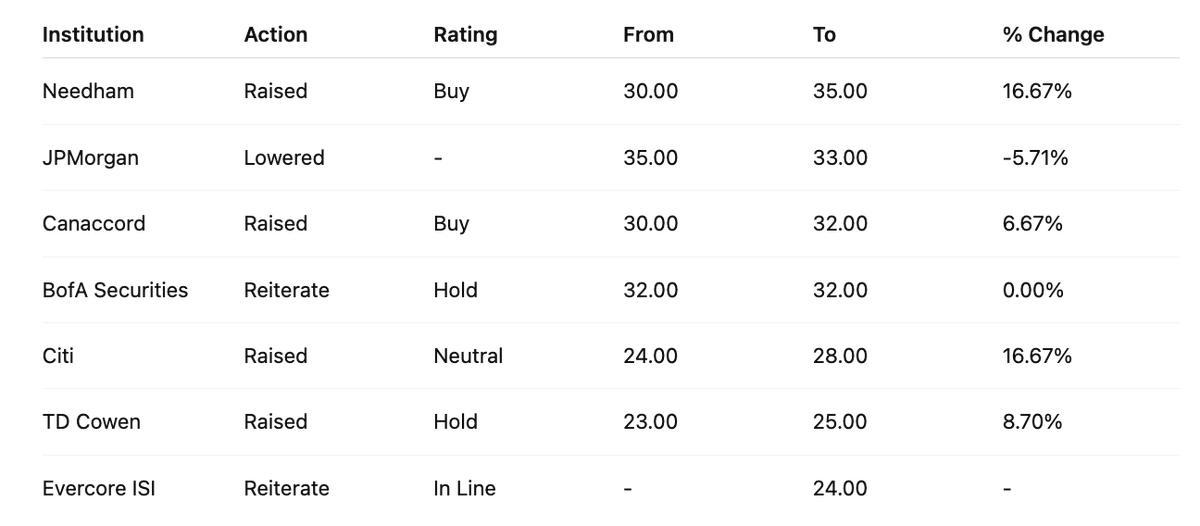
Task: Select the -5.71% change value
Action: [1035, 158]
